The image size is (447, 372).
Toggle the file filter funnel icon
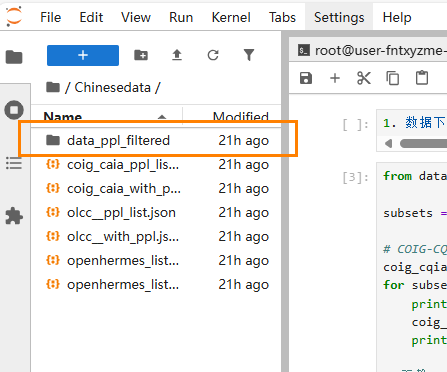point(249,55)
